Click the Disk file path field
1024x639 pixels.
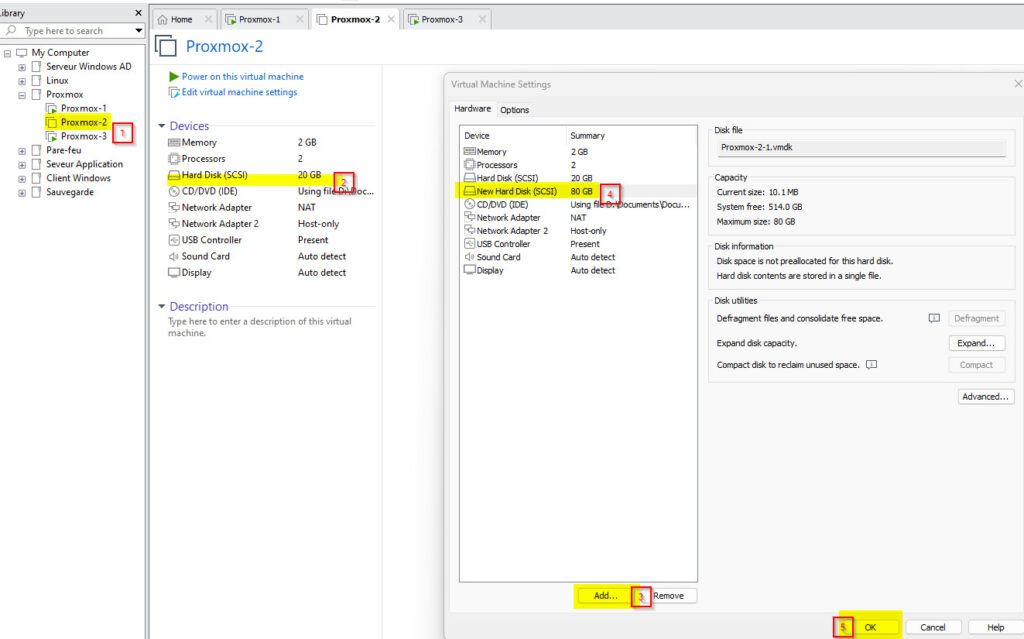tap(861, 148)
